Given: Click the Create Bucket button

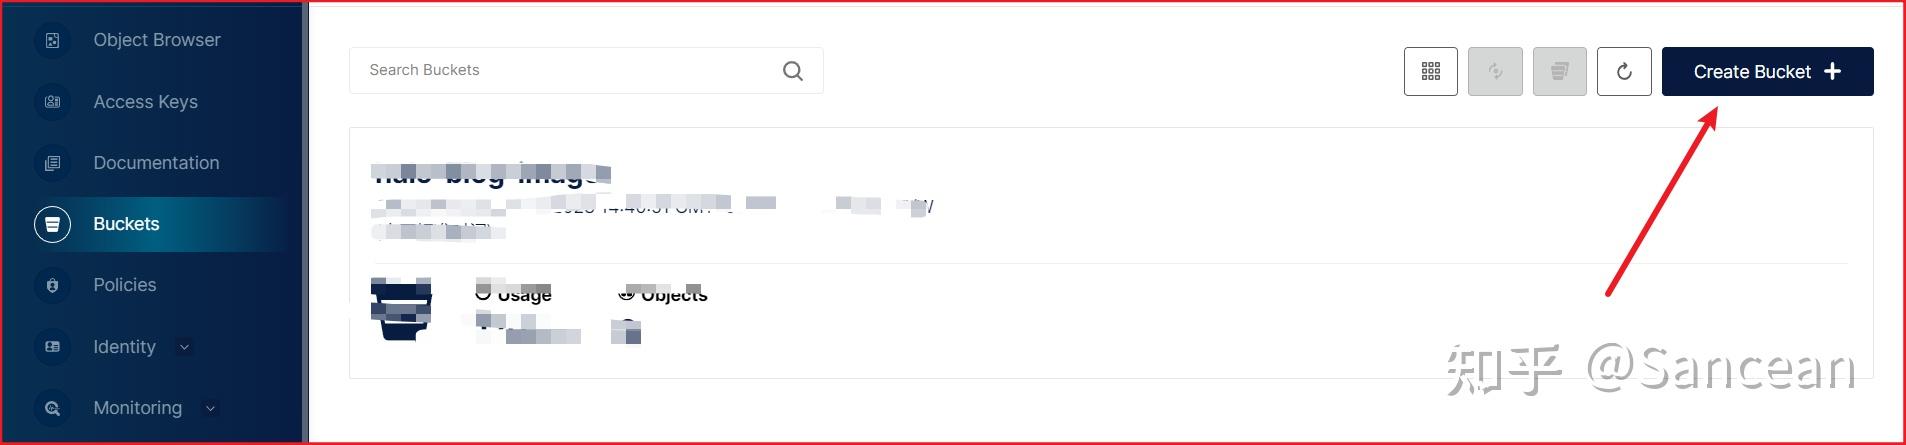Looking at the screenshot, I should pos(1767,71).
